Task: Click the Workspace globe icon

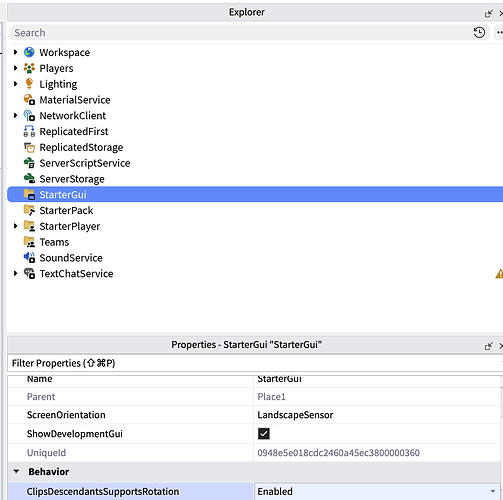Action: pos(29,52)
